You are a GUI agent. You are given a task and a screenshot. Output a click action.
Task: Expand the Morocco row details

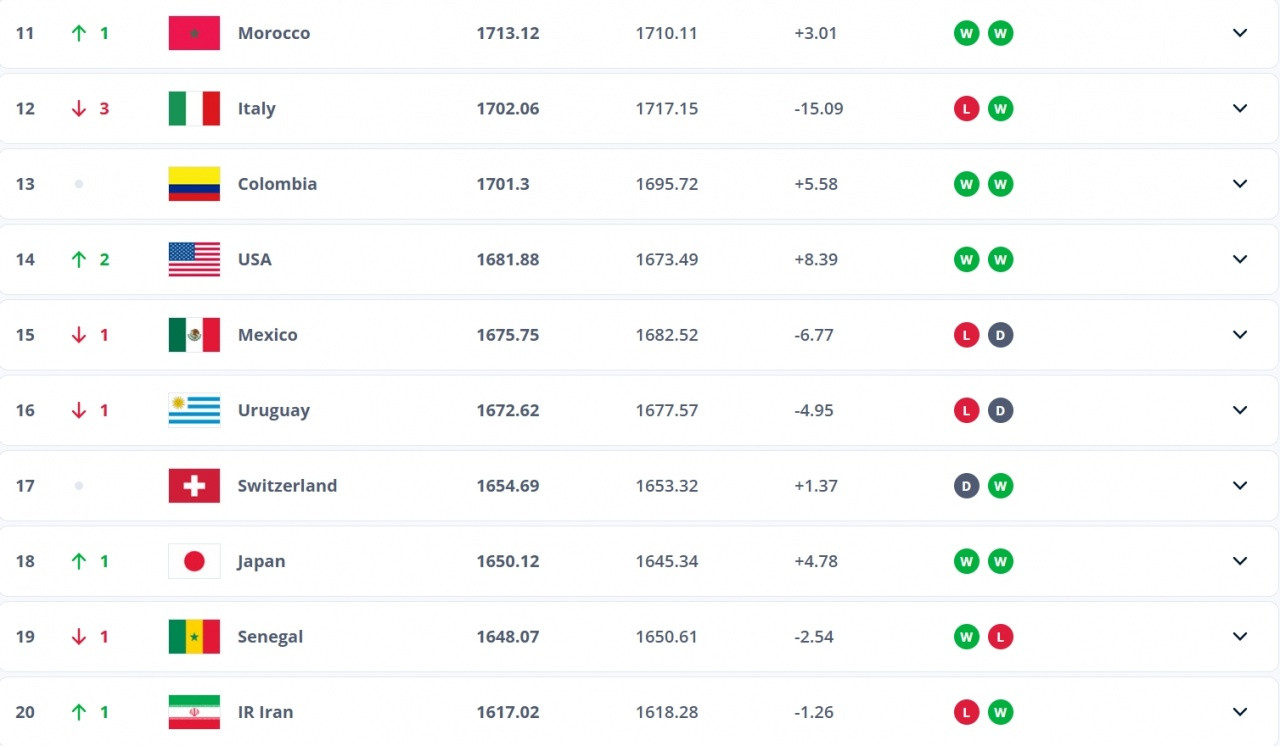pyautogui.click(x=1240, y=33)
